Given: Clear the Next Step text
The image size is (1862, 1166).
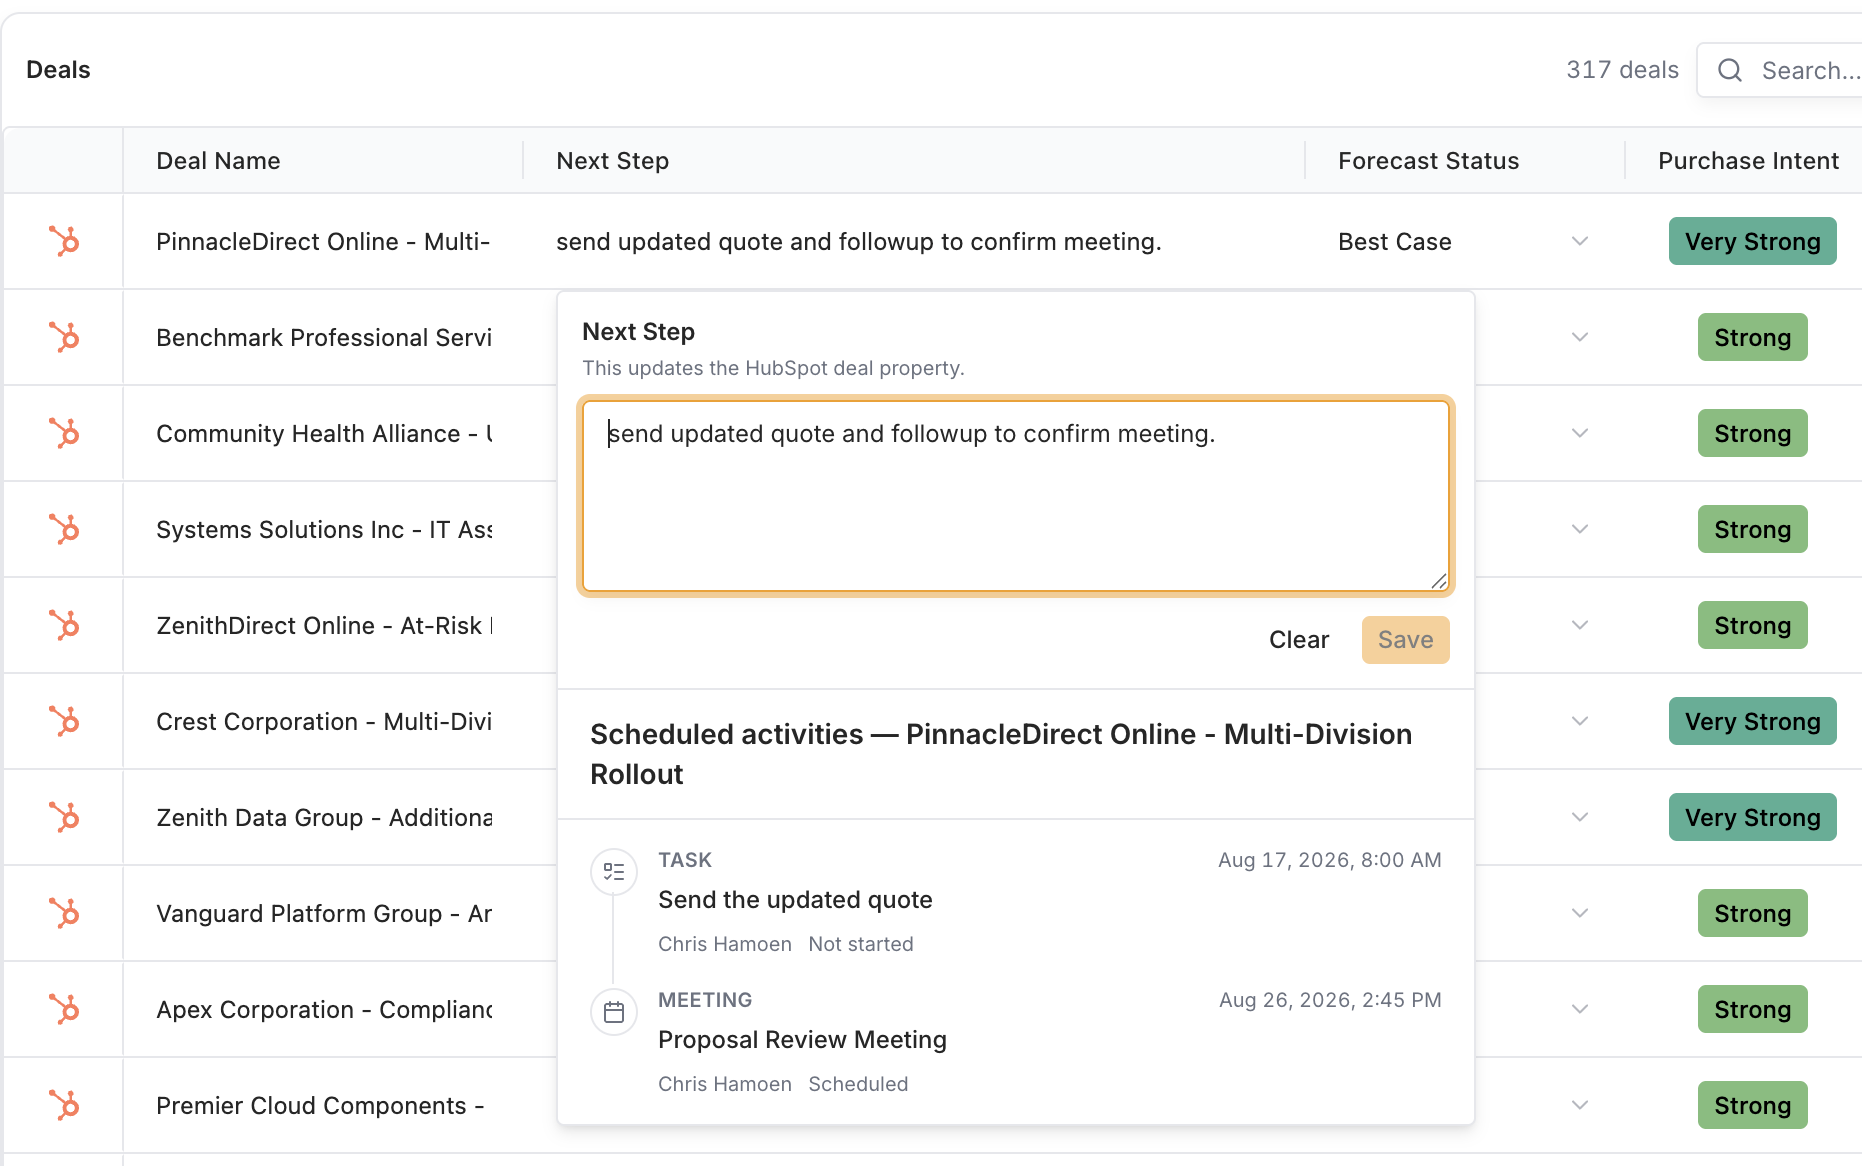Looking at the screenshot, I should [1299, 640].
